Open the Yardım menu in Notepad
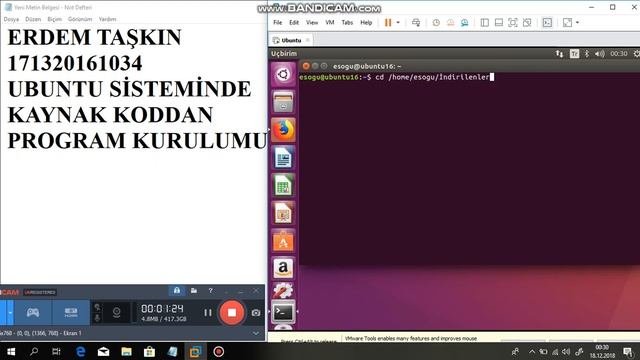The height and width of the screenshot is (360, 640). pos(107,19)
